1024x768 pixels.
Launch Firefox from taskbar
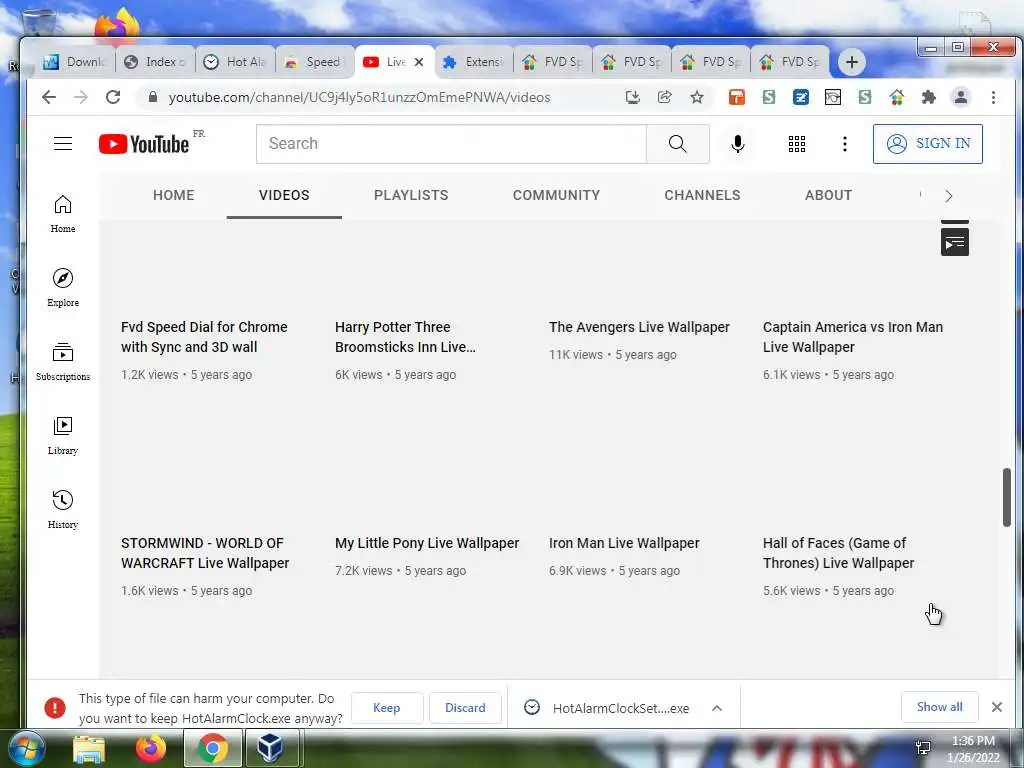[151, 748]
